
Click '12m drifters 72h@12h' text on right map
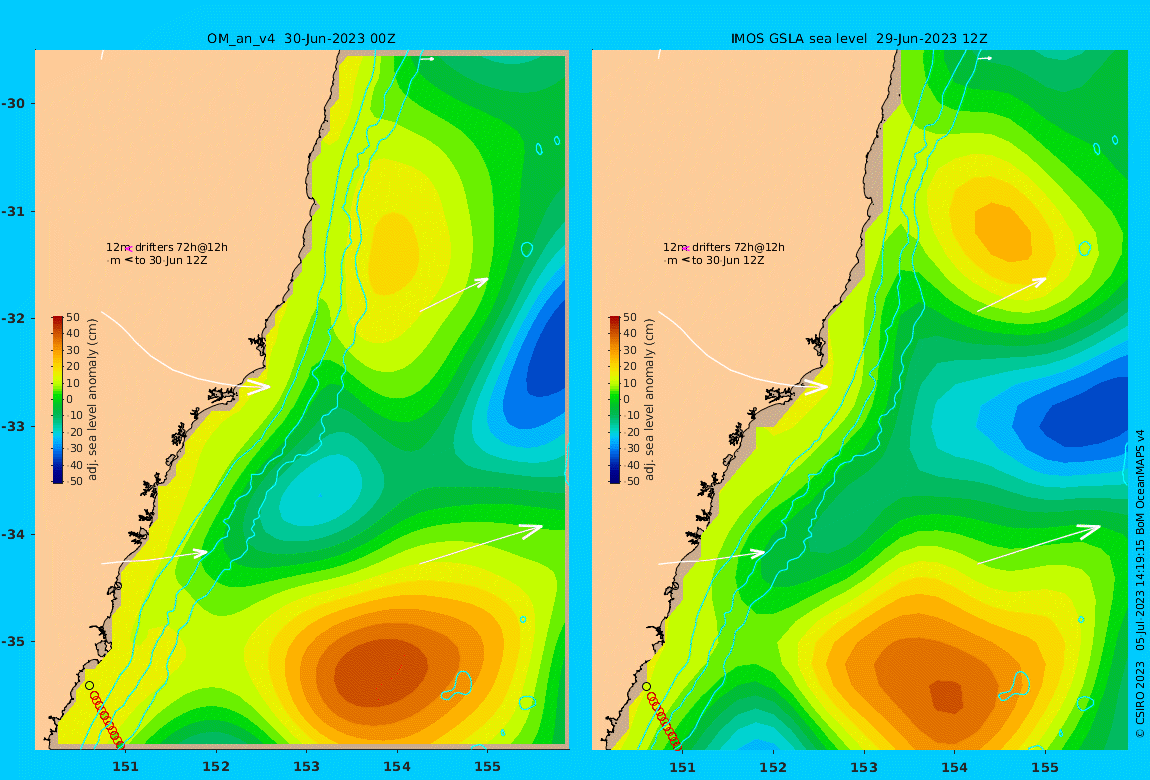click(x=724, y=248)
